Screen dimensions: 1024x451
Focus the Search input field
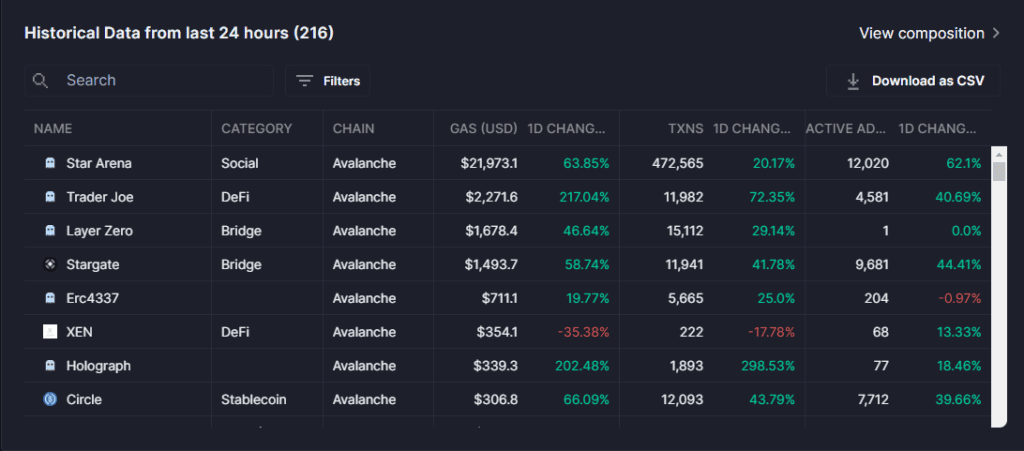click(149, 80)
